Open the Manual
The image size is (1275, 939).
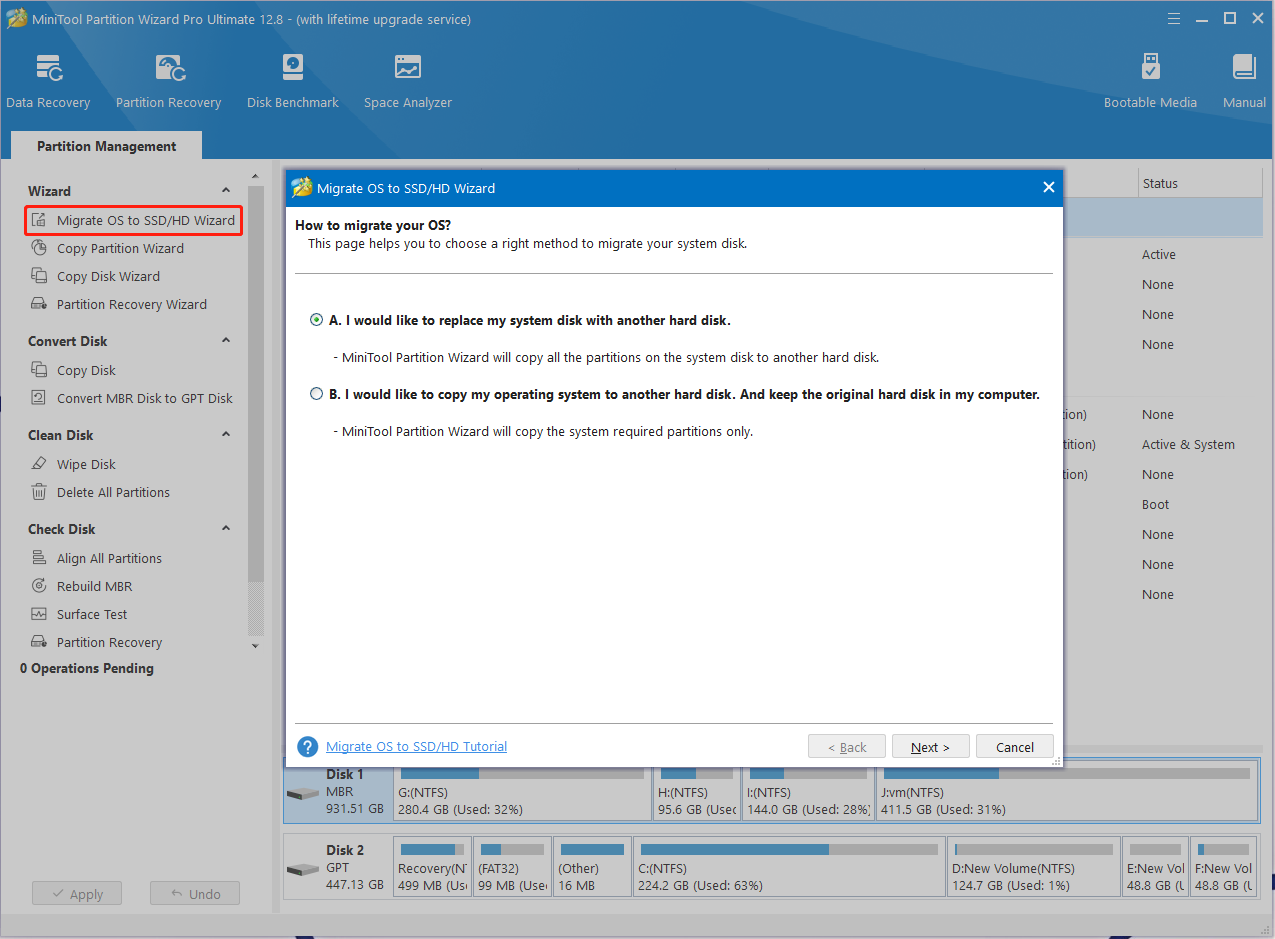[x=1244, y=81]
